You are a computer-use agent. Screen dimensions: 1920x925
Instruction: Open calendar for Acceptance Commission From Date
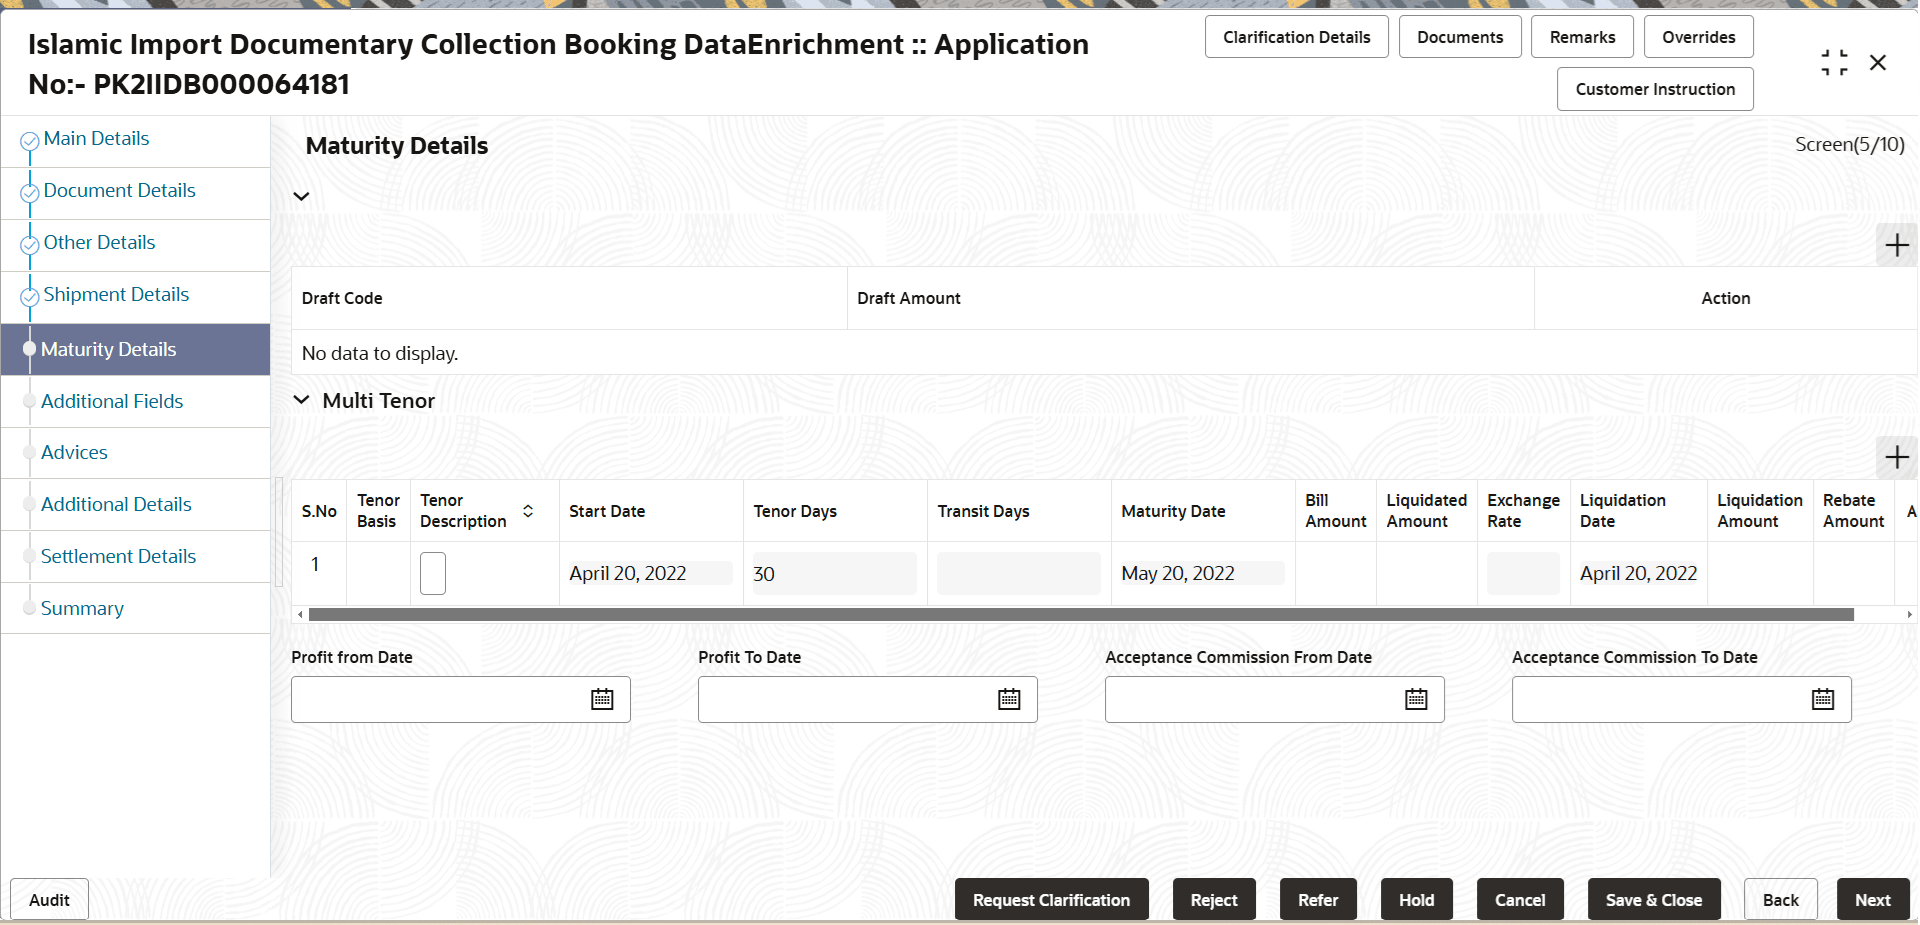1416,699
